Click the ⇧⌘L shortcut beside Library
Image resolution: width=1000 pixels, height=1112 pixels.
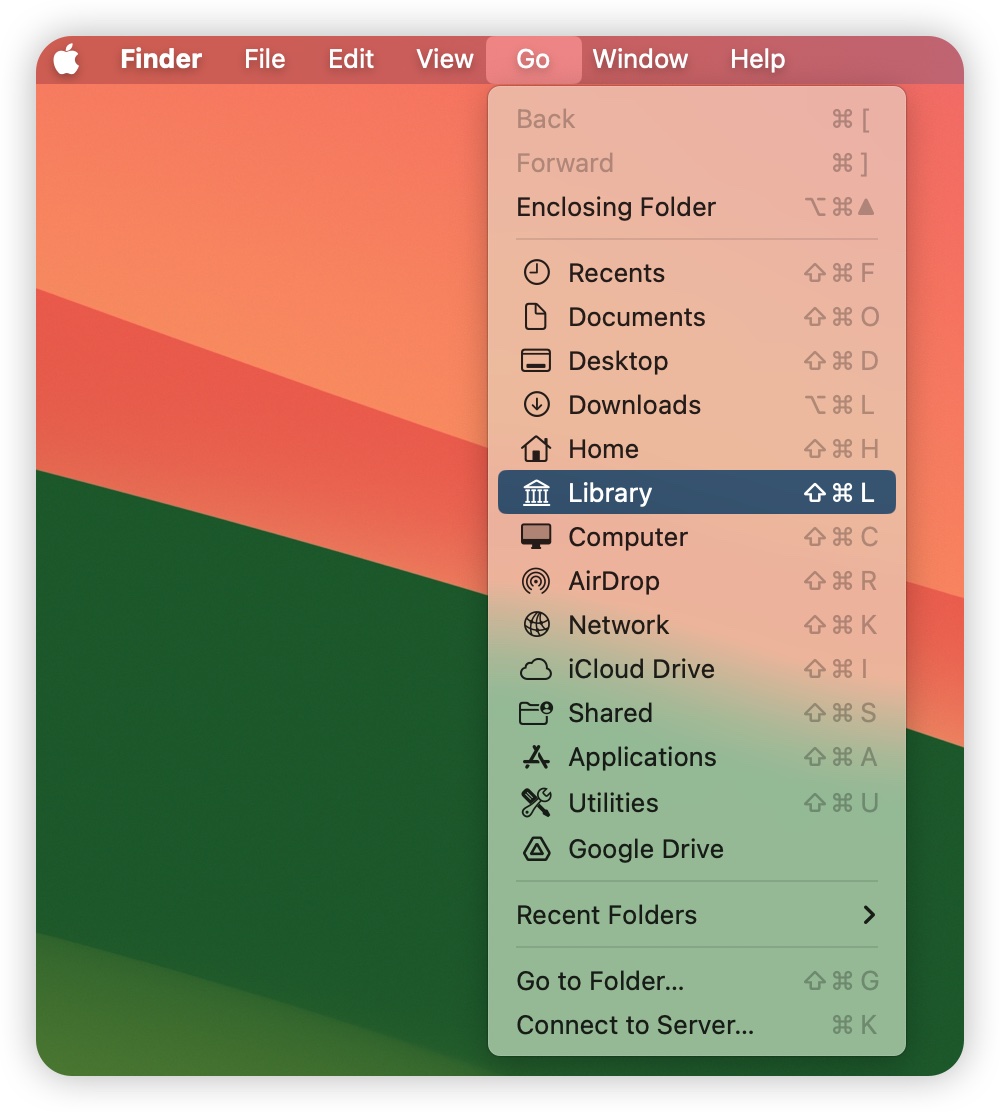pos(839,492)
